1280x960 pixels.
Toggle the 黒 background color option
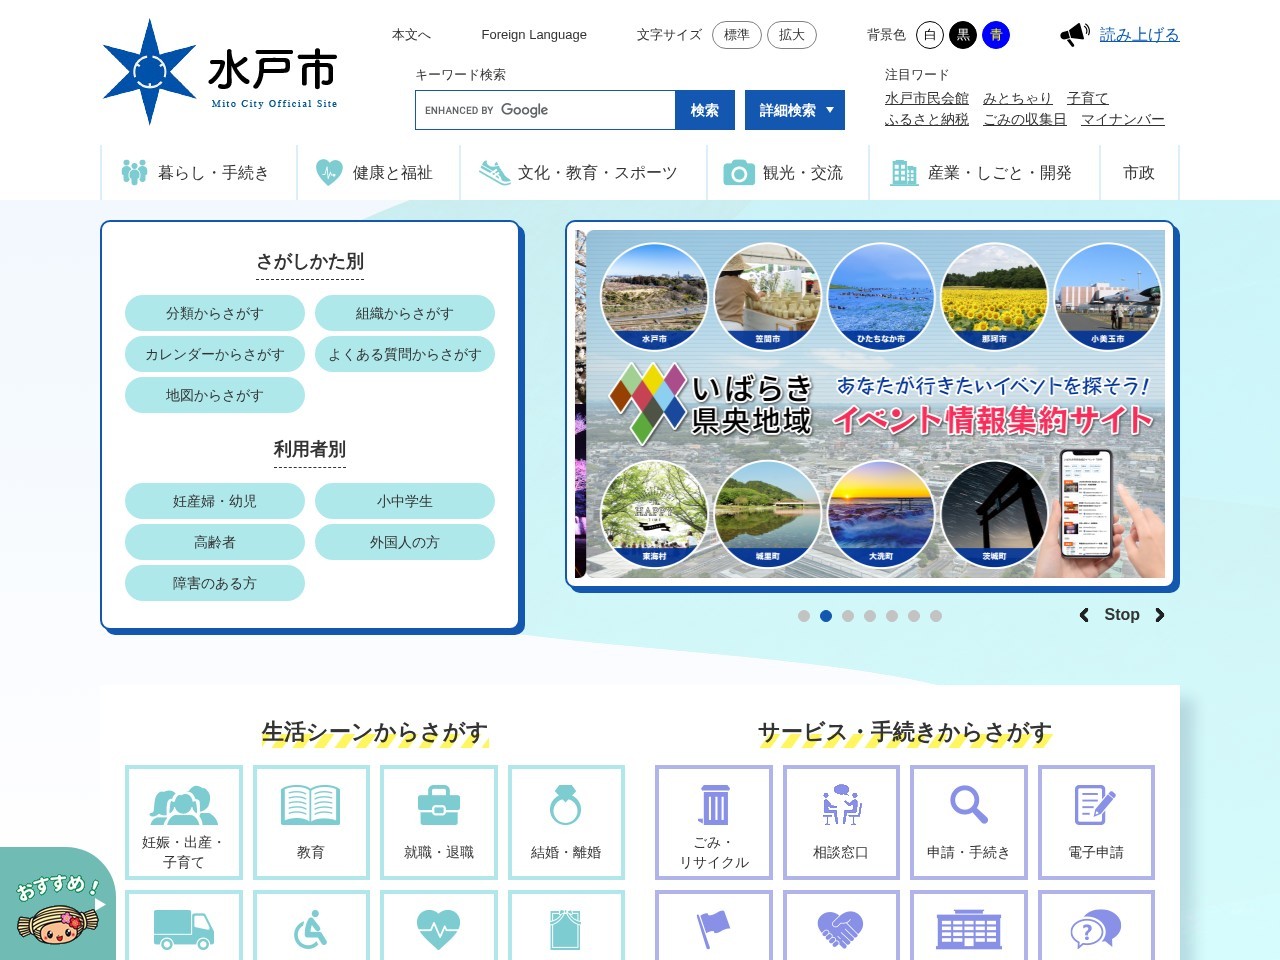pyautogui.click(x=962, y=34)
